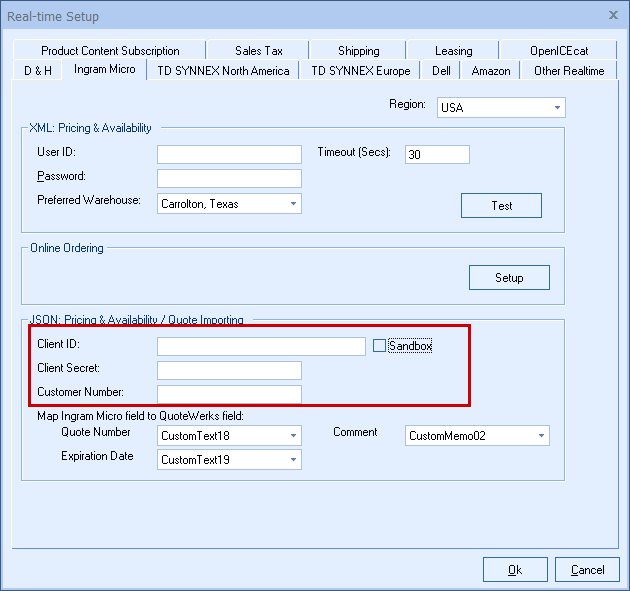Open the TD SYNNEX Europe tab

click(x=360, y=71)
